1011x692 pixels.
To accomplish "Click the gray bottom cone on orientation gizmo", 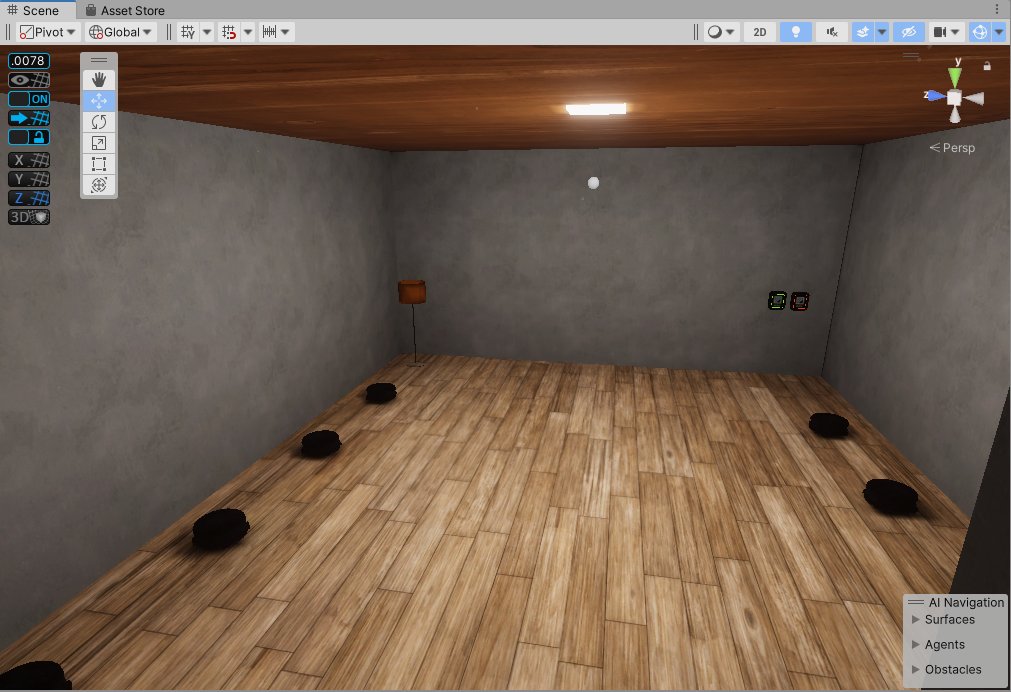I will [955, 115].
